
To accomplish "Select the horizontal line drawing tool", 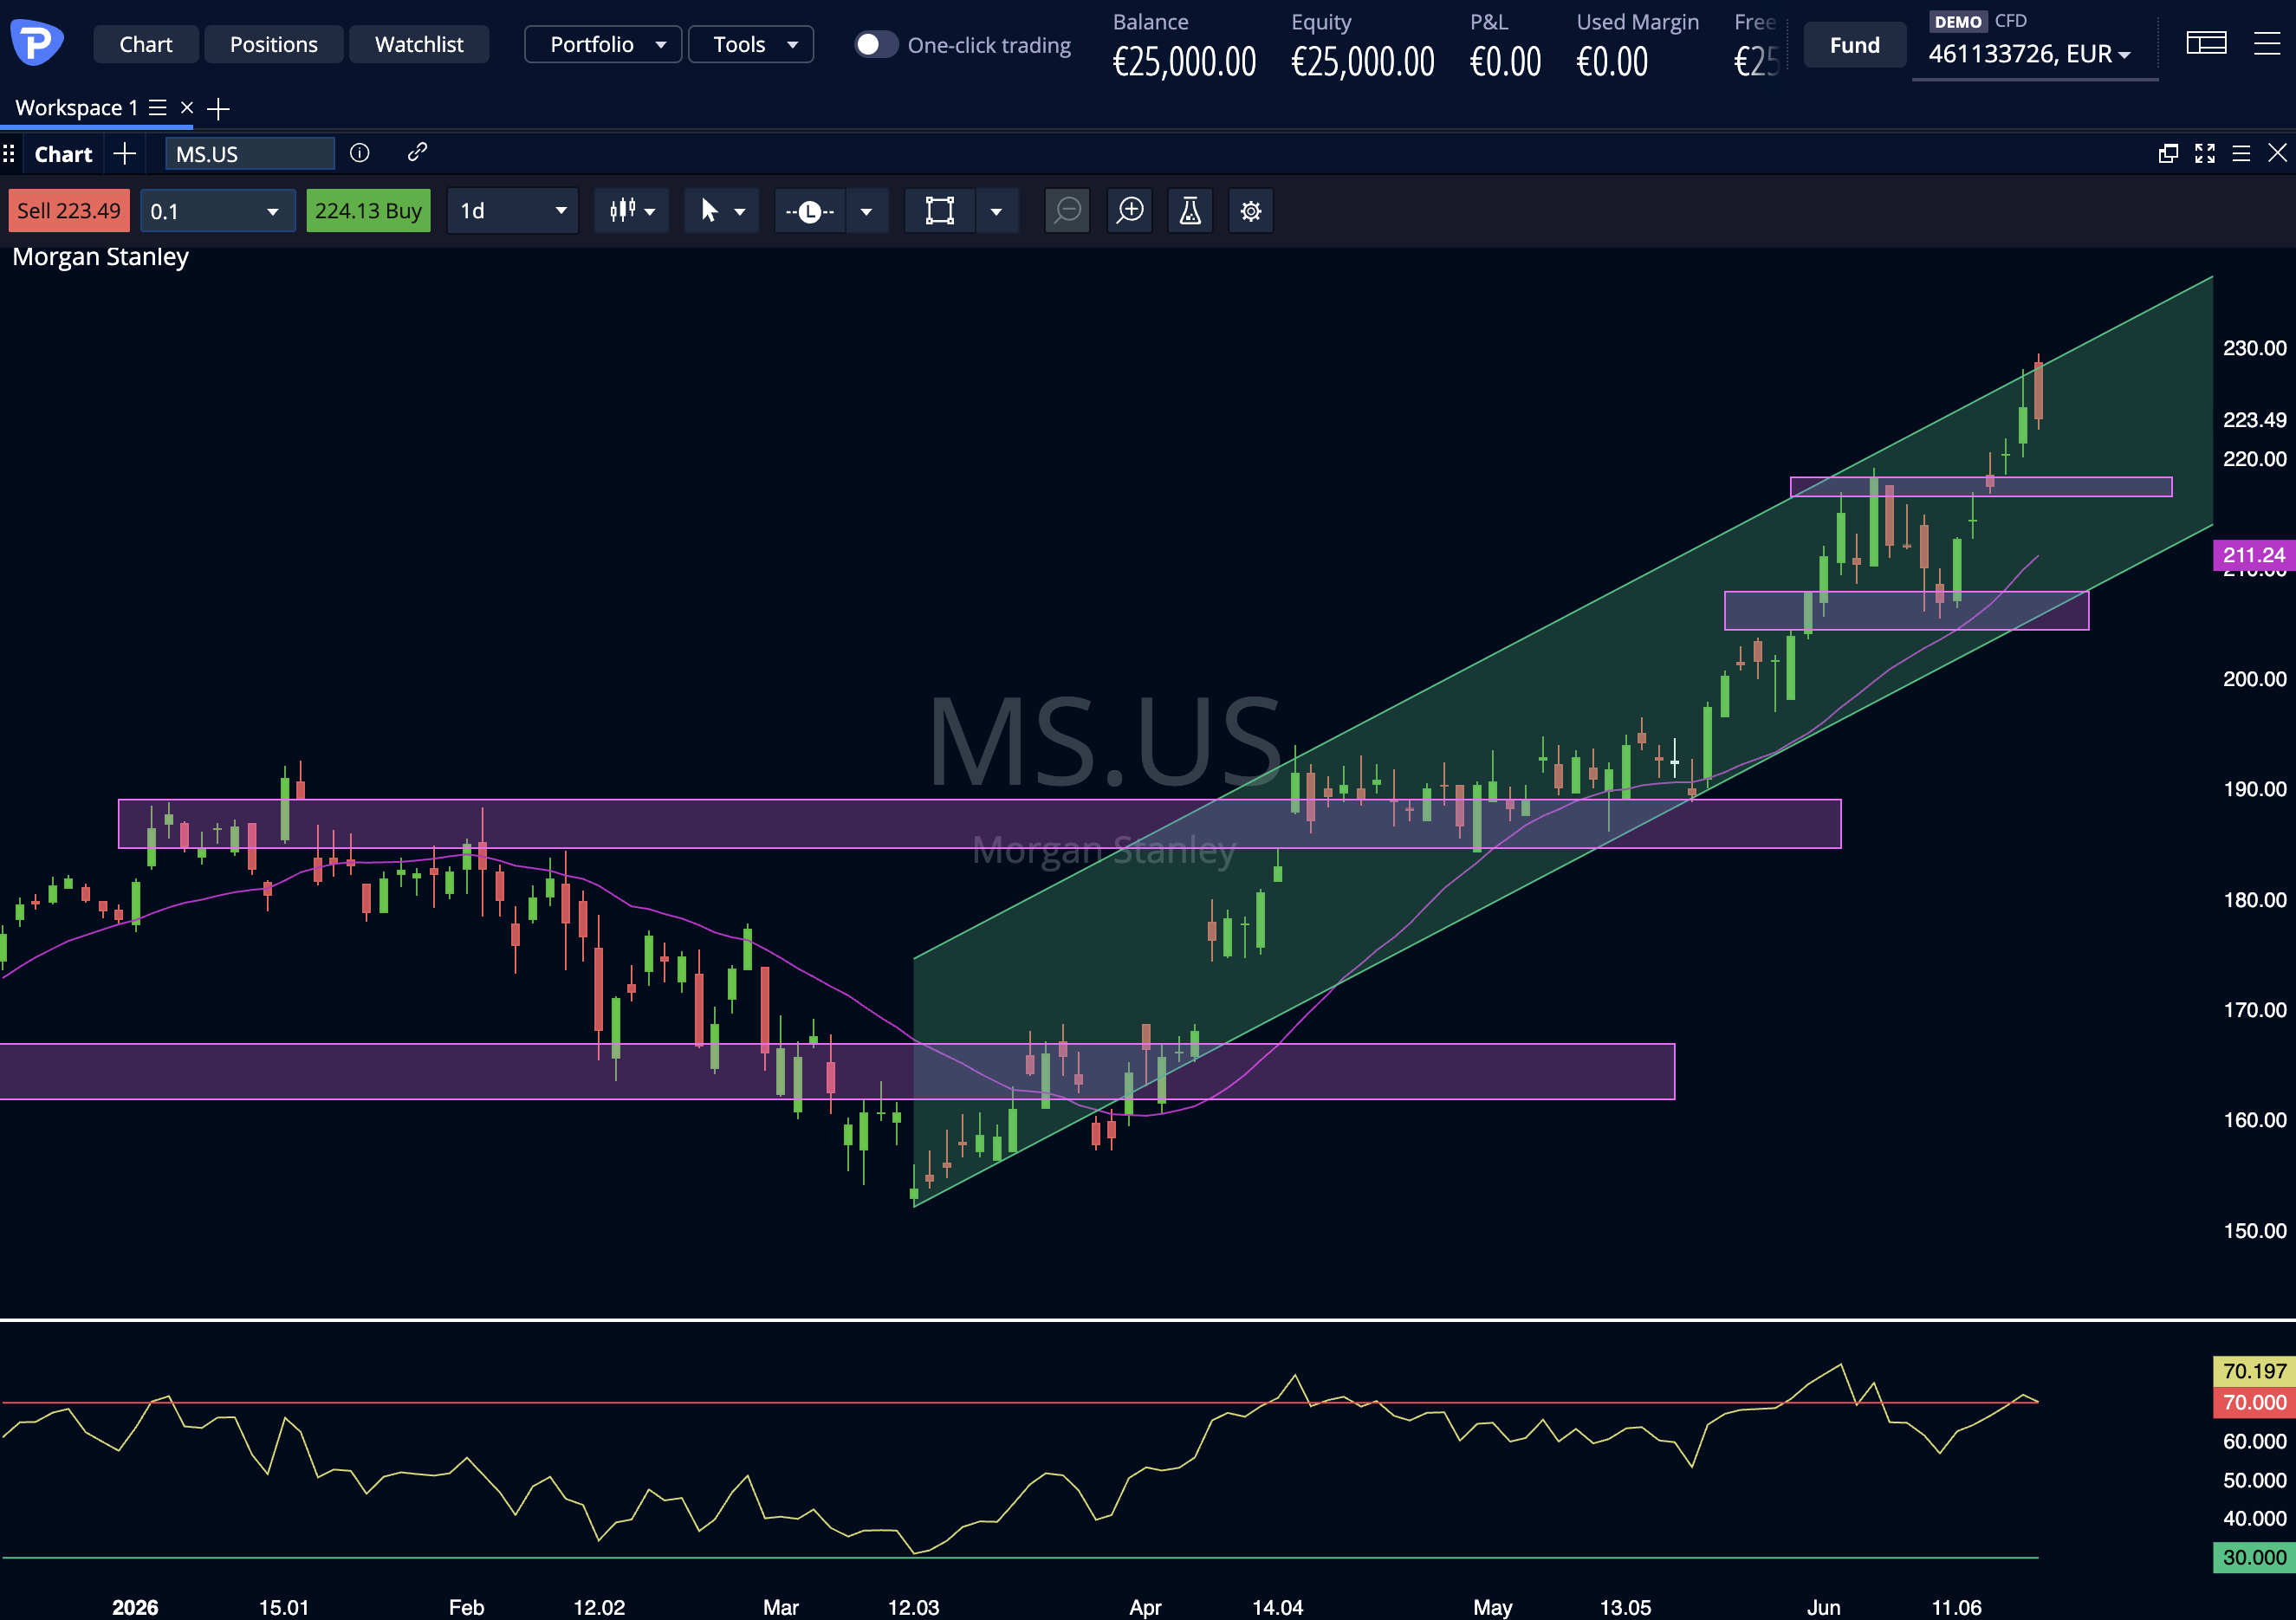I will pyautogui.click(x=810, y=211).
